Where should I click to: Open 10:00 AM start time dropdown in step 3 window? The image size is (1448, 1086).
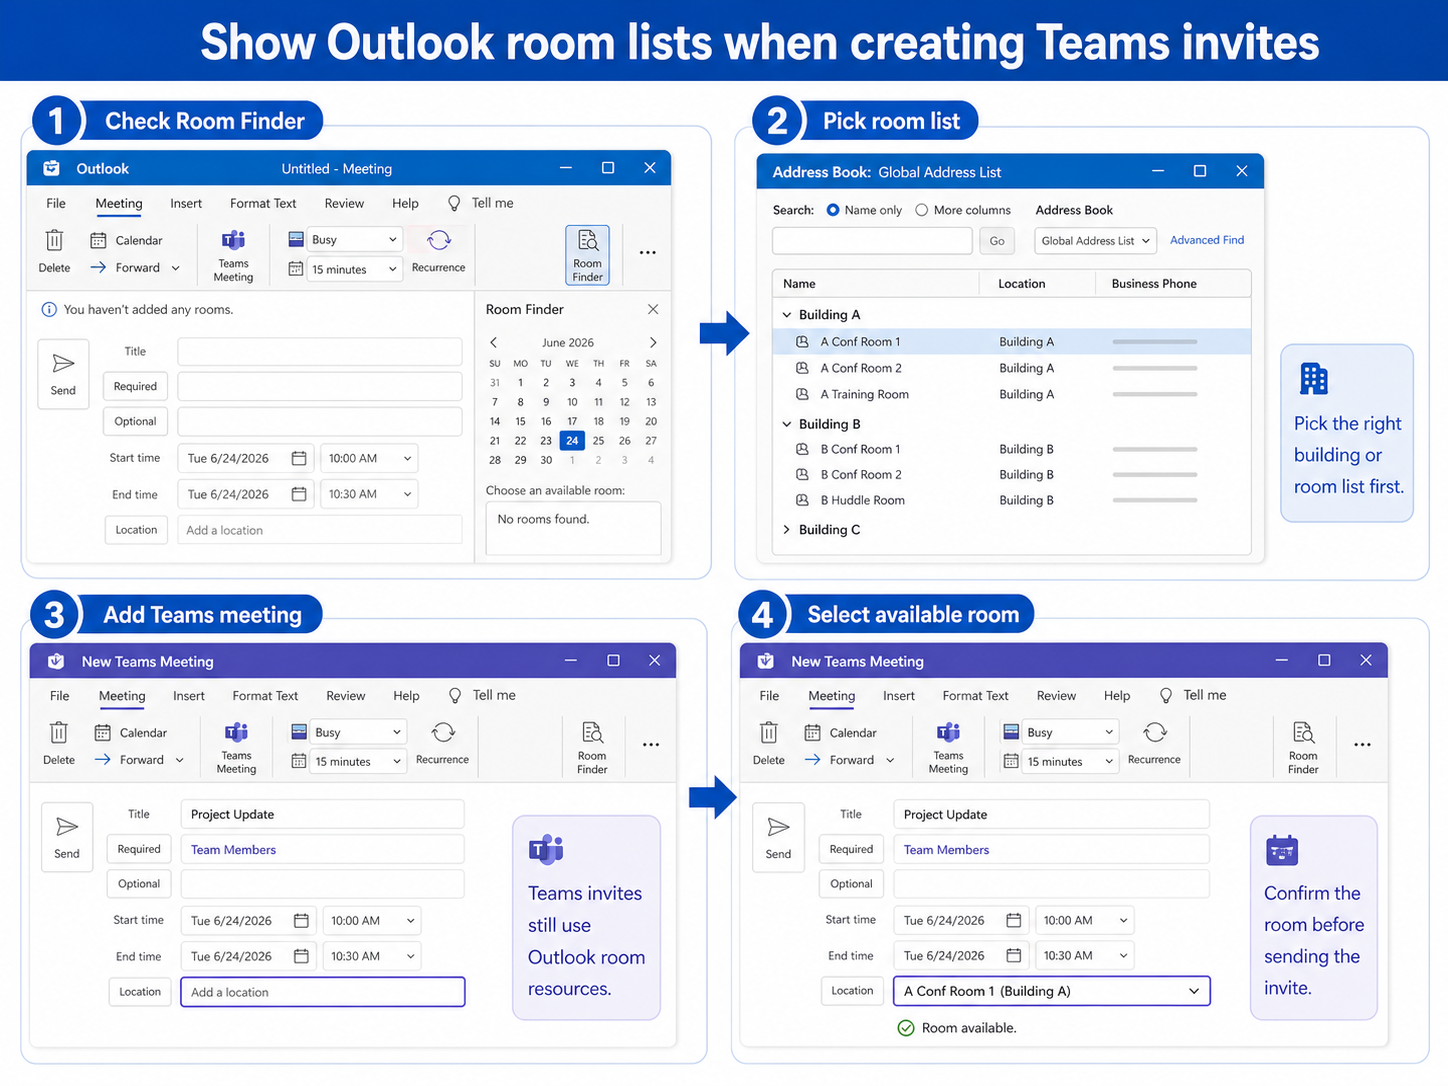pos(372,921)
